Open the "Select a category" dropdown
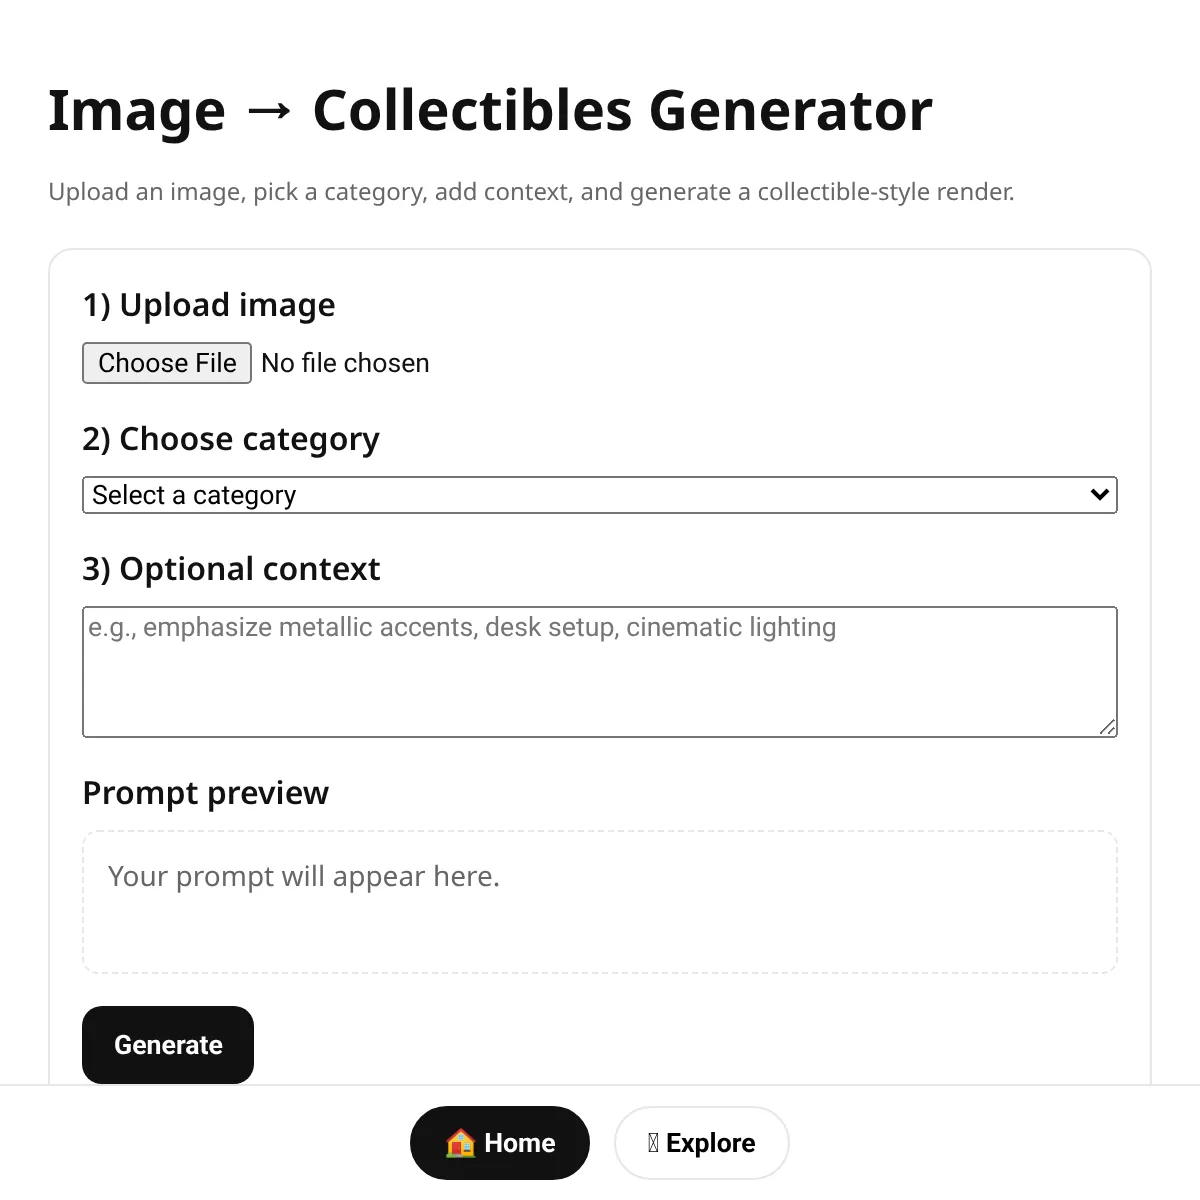The width and height of the screenshot is (1200, 1200). [x=600, y=495]
